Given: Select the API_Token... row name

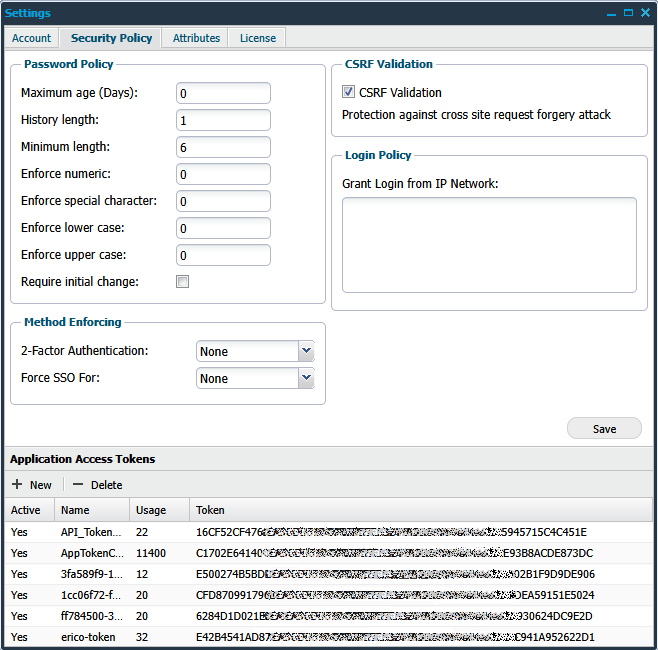Looking at the screenshot, I should click(91, 532).
